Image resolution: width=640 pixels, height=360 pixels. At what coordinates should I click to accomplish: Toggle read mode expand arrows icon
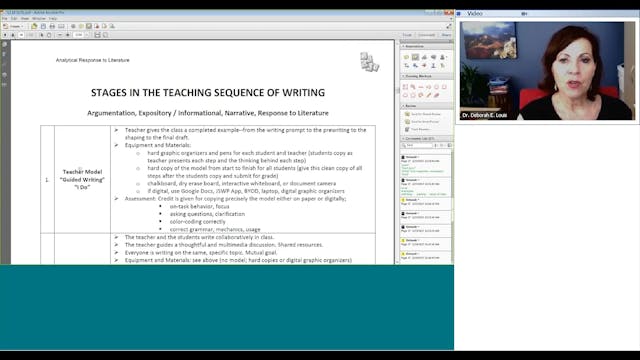(449, 26)
